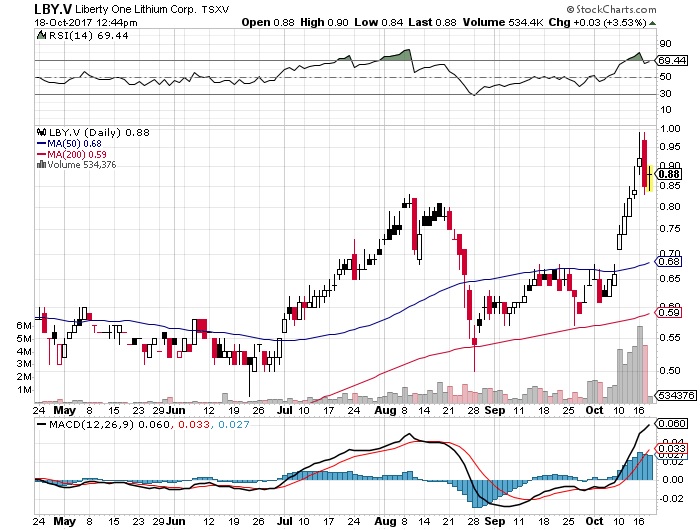Screen dimensions: 700x530
Task: Click the -0.02 label on the MACD axis
Action: 671,498
